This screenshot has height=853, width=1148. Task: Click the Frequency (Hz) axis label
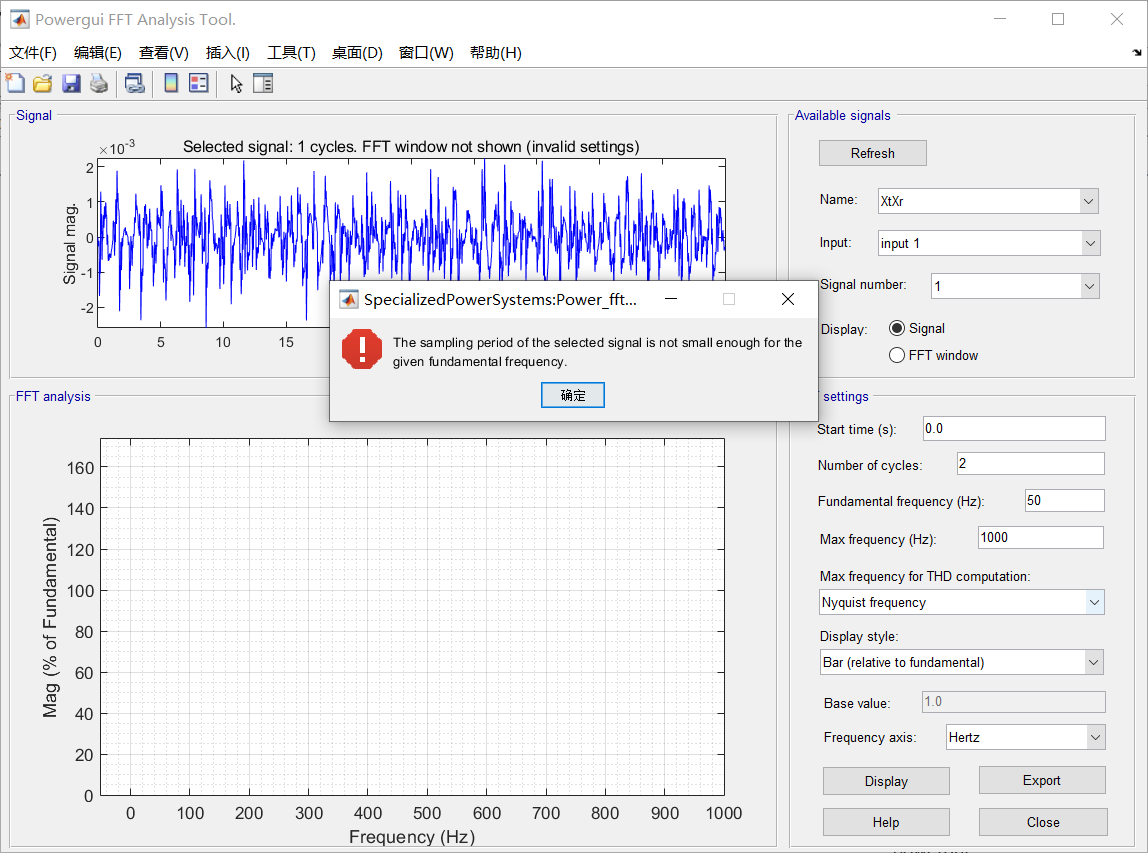[411, 837]
